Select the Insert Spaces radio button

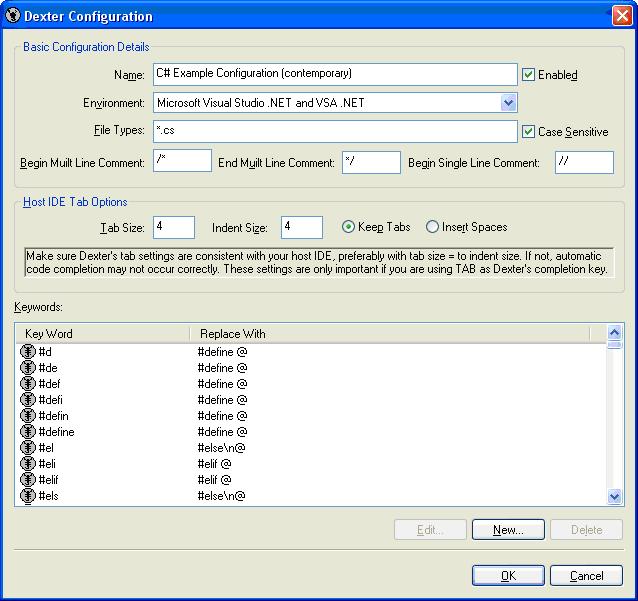pyautogui.click(x=432, y=227)
